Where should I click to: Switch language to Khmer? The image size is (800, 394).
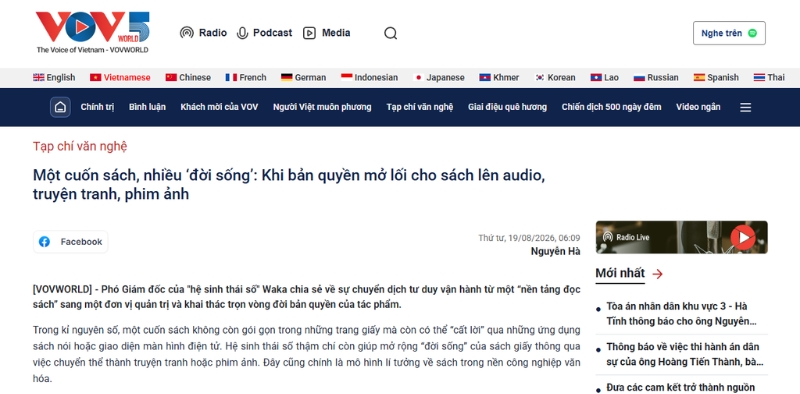[x=499, y=78]
